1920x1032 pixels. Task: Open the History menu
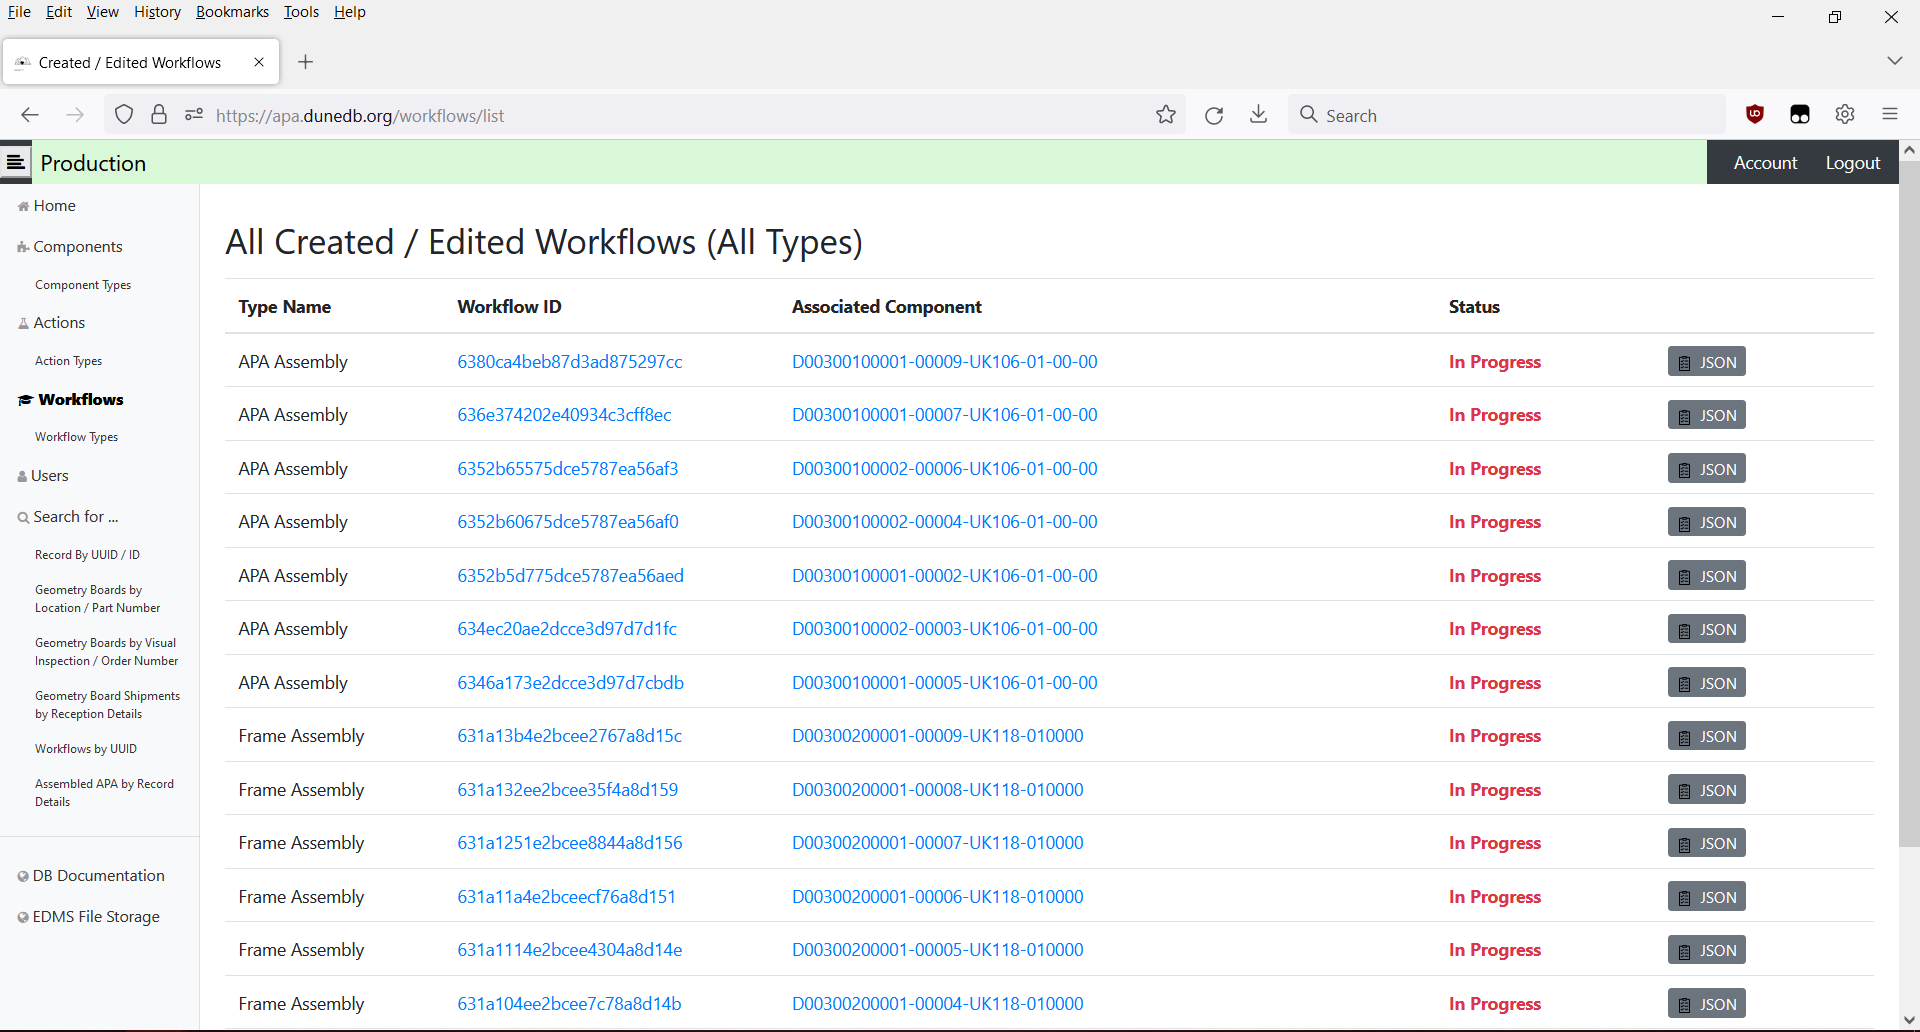coord(157,12)
